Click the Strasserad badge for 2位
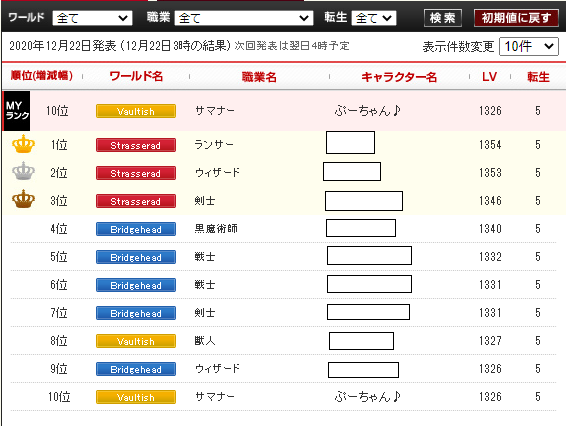566x426 pixels. 136,173
